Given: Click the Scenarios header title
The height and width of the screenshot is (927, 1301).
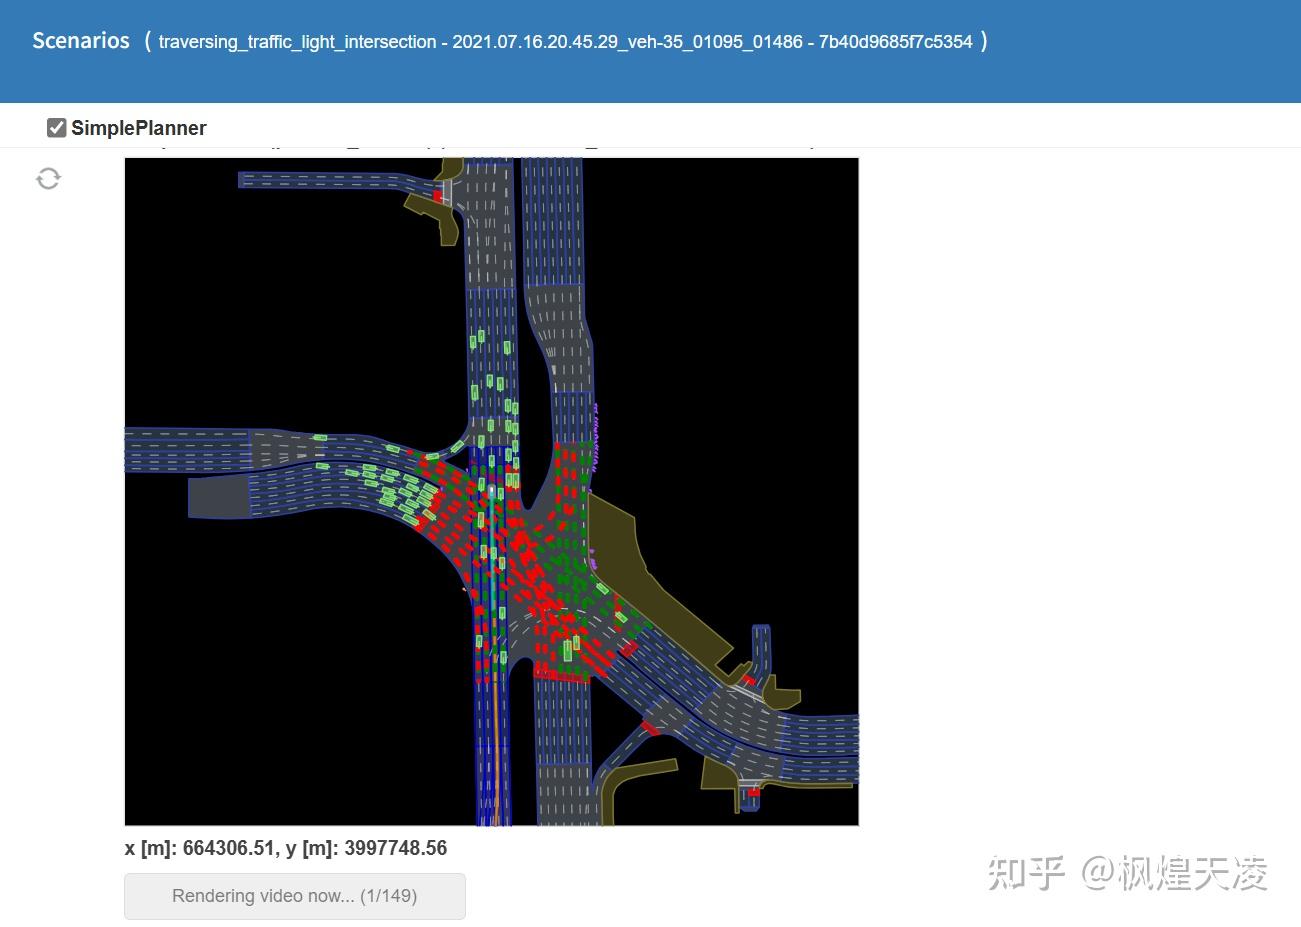Looking at the screenshot, I should click(x=81, y=41).
